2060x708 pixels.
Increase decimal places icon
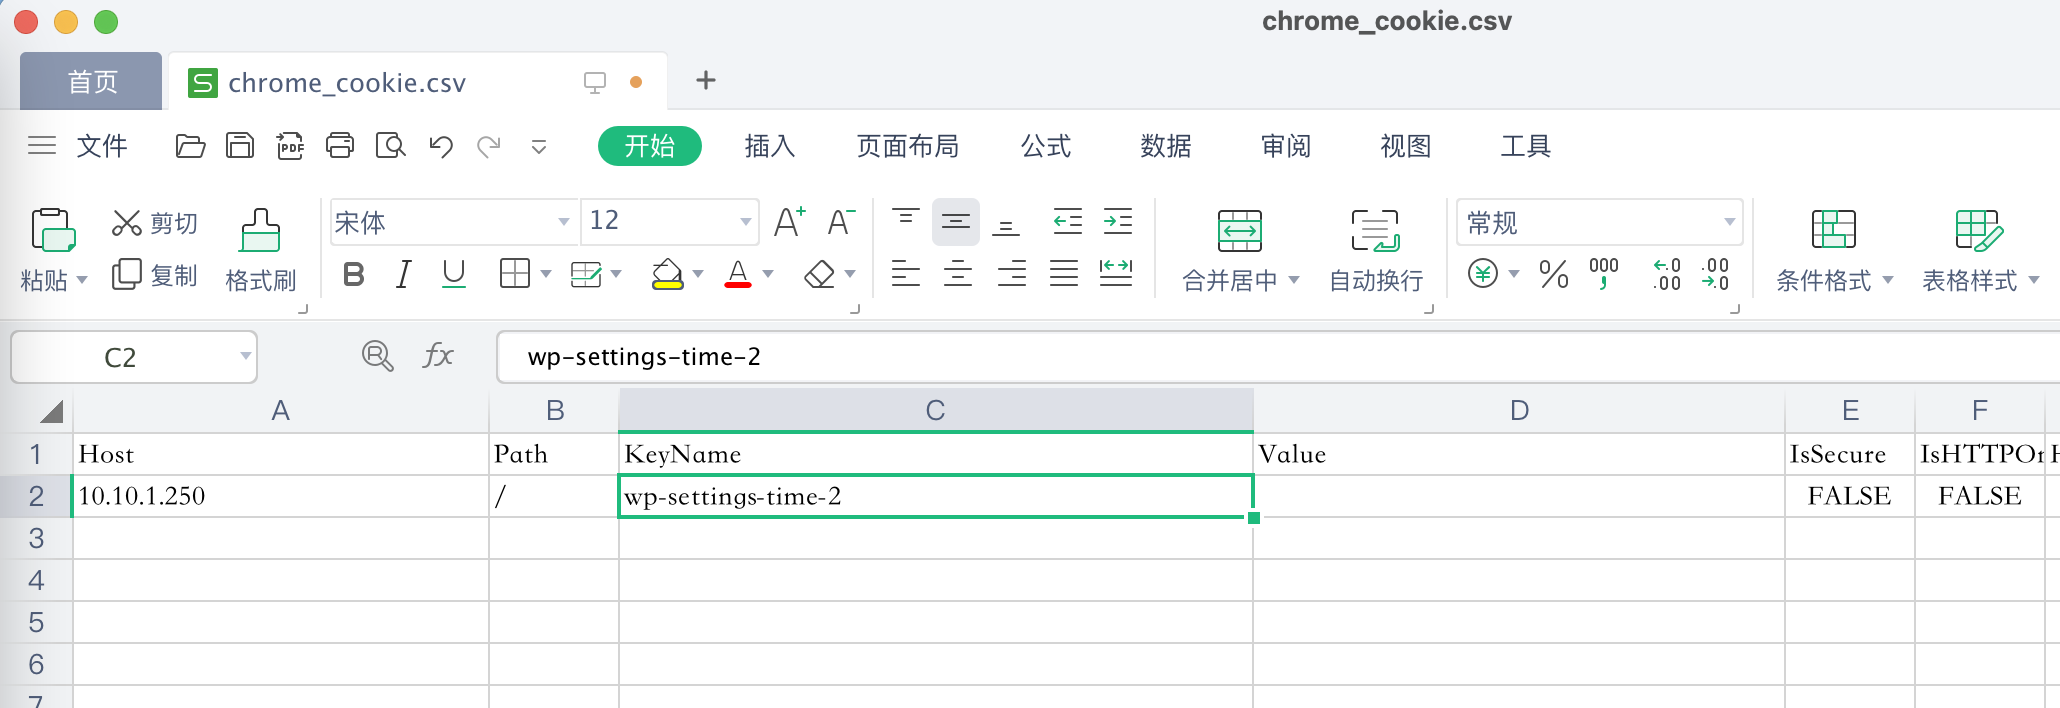tap(1666, 273)
